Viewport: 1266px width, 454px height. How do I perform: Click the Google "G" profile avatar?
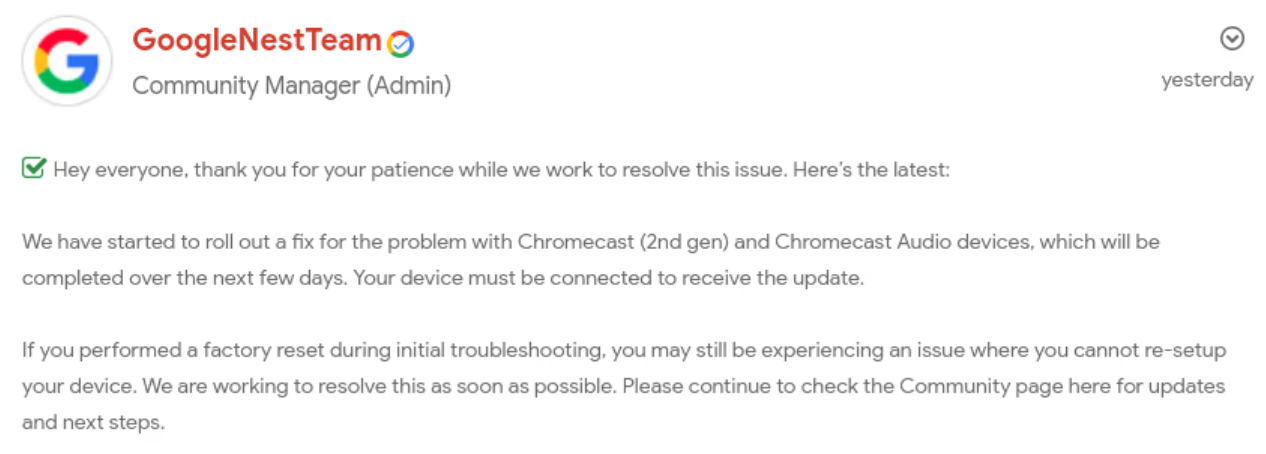pyautogui.click(x=67, y=60)
